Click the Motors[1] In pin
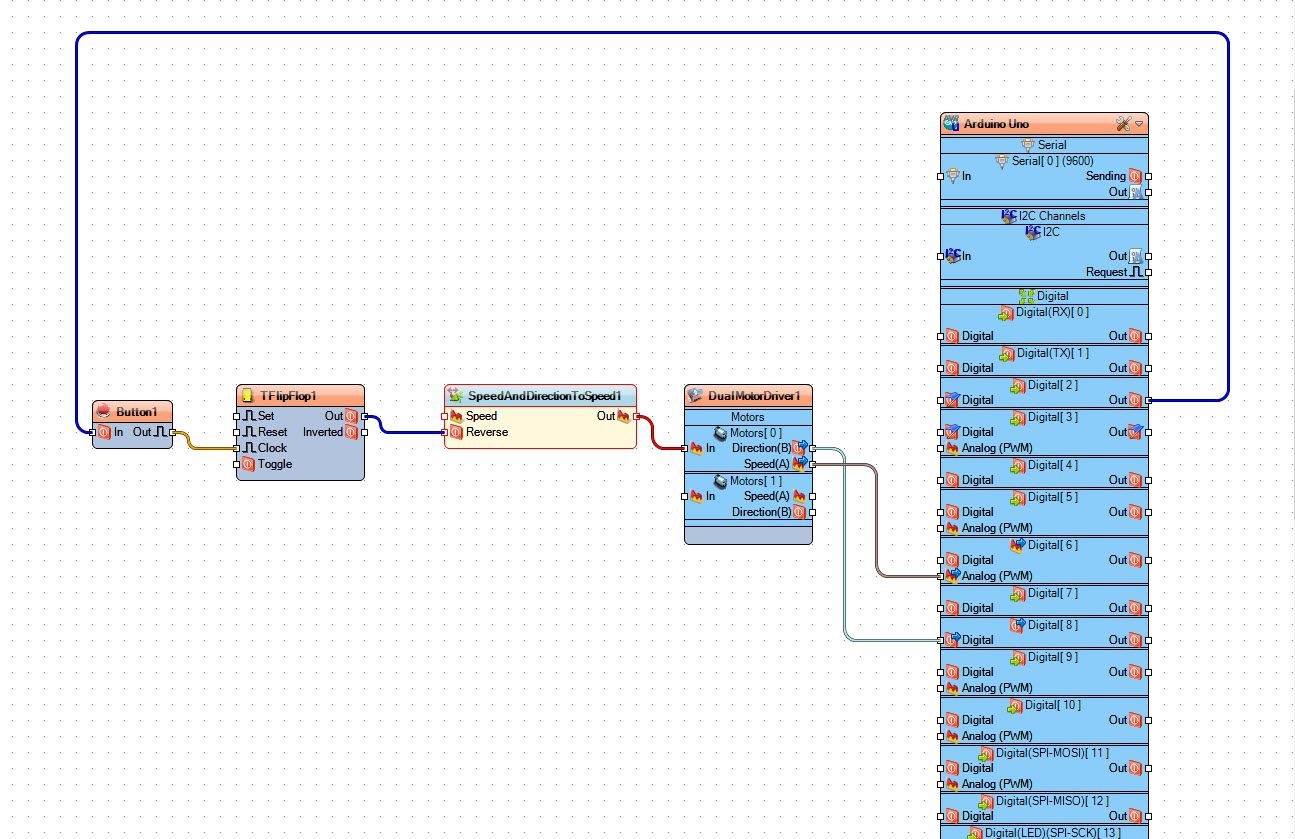The height and width of the screenshot is (839, 1295). (685, 496)
